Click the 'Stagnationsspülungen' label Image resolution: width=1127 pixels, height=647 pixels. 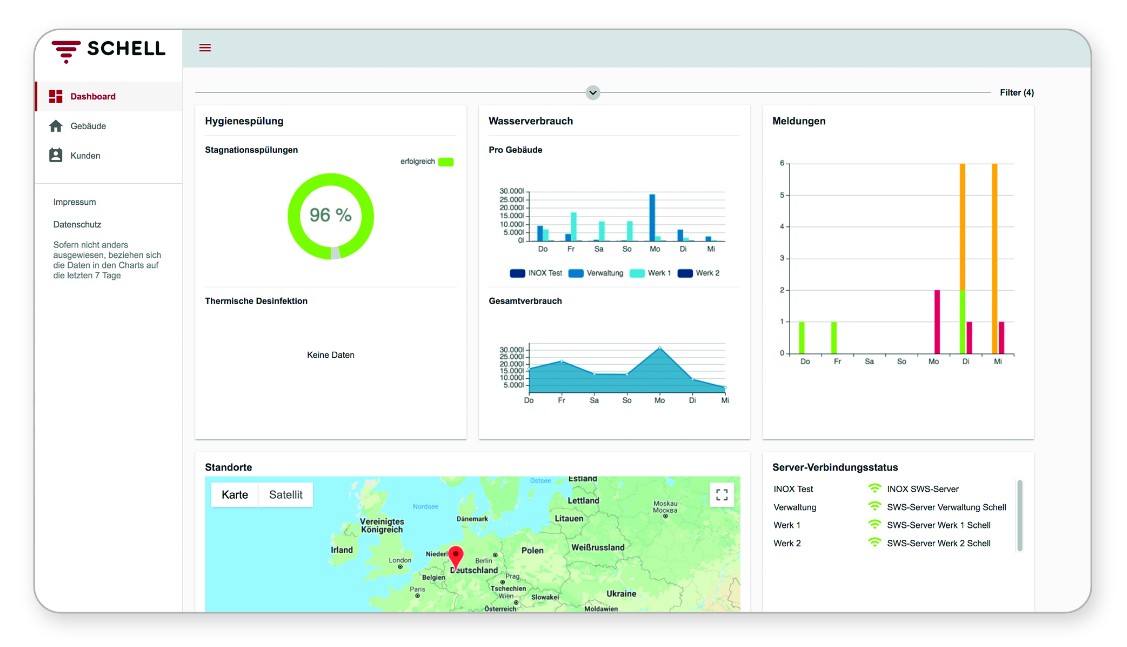(252, 150)
